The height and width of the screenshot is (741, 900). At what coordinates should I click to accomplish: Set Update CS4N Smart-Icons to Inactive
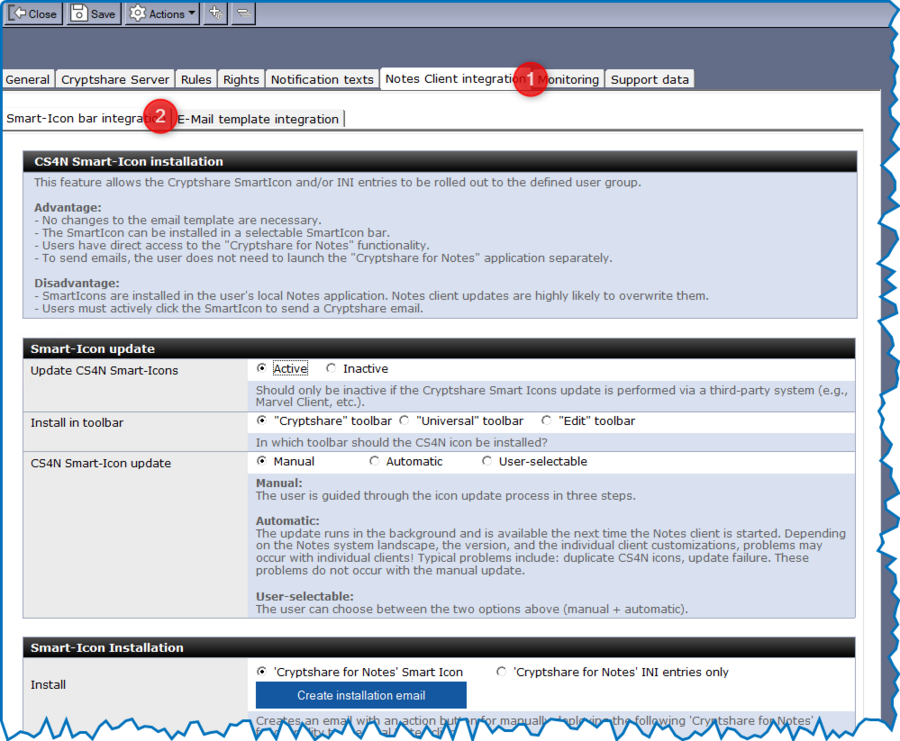[x=331, y=368]
